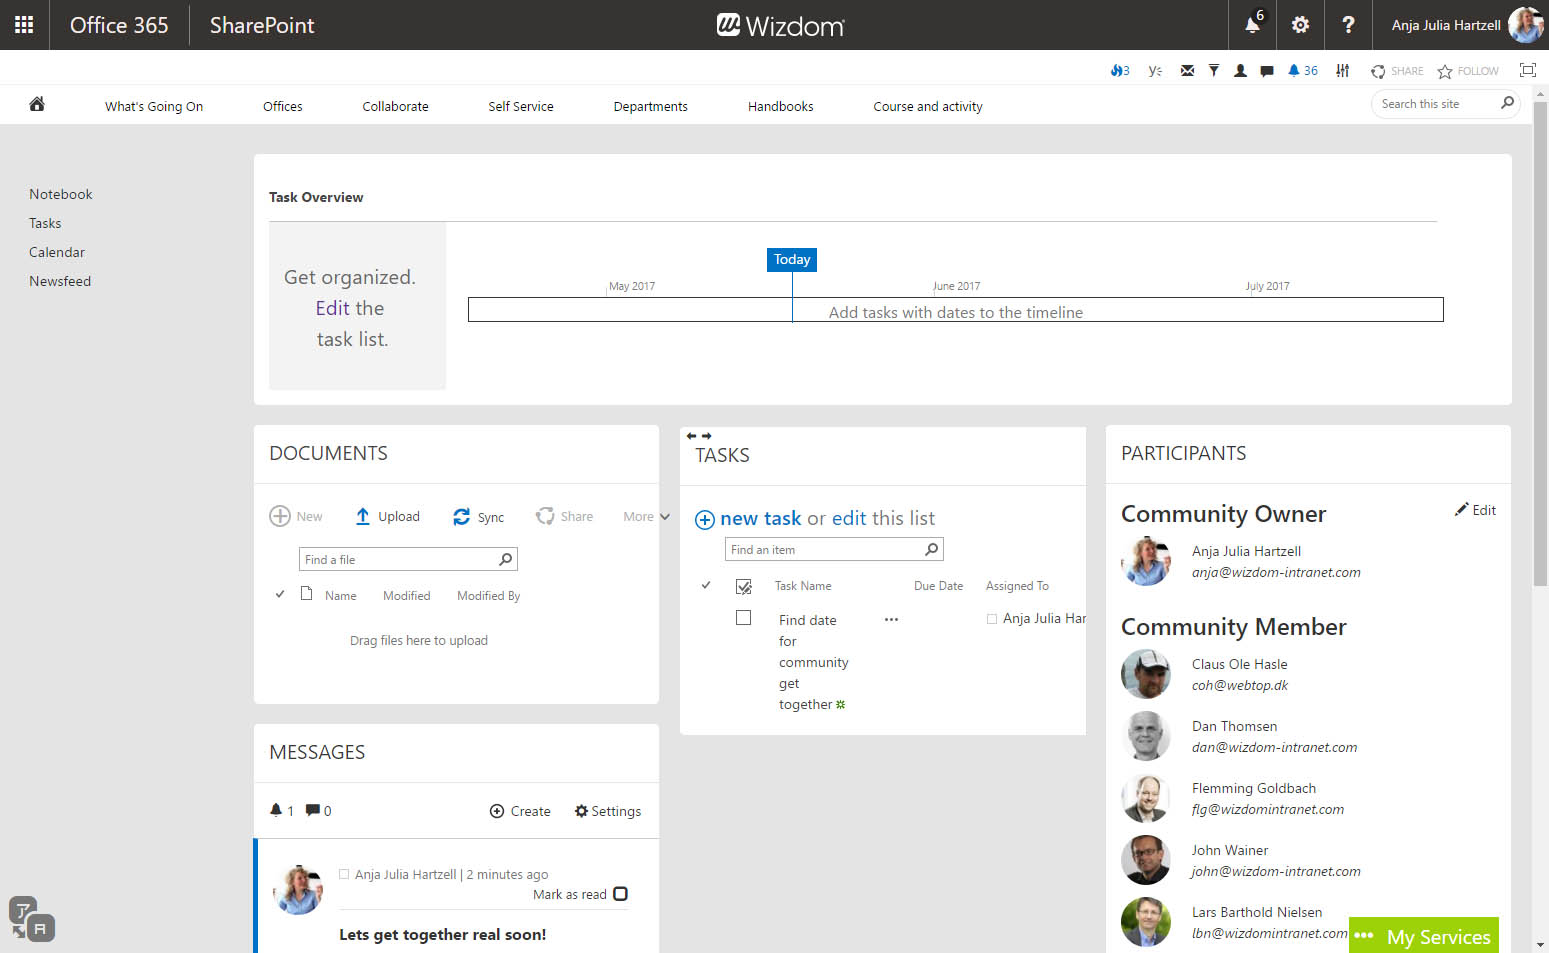Open the Self Service menu
This screenshot has width=1549, height=953.
tap(521, 106)
